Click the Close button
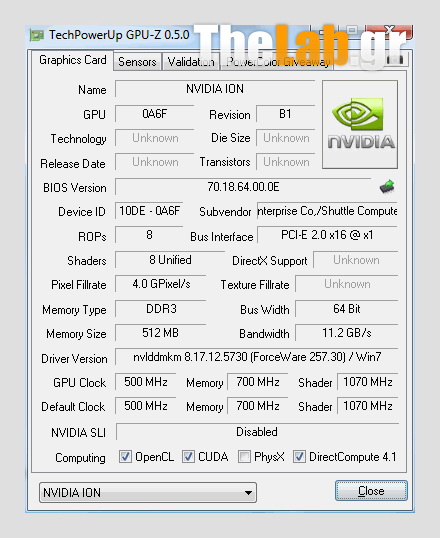Image resolution: width=440 pixels, height=538 pixels. coord(371,491)
